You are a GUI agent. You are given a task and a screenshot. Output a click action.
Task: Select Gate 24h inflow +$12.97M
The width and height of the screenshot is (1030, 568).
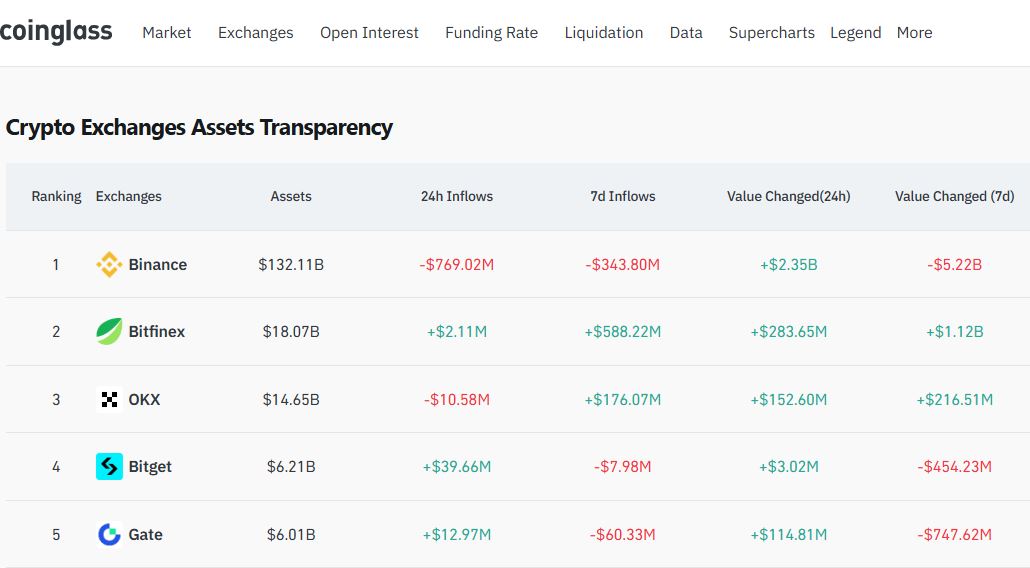pos(457,535)
